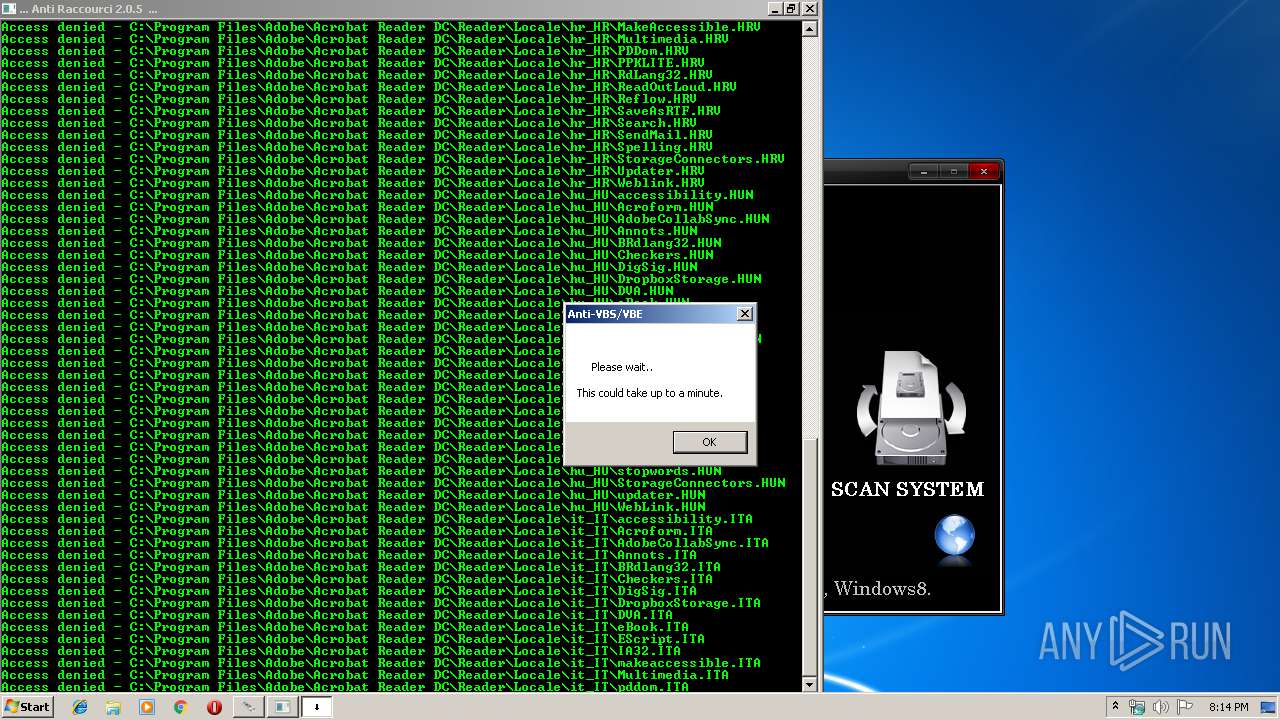Launch Internet Explorer from the taskbar
1280x720 pixels.
[81, 707]
